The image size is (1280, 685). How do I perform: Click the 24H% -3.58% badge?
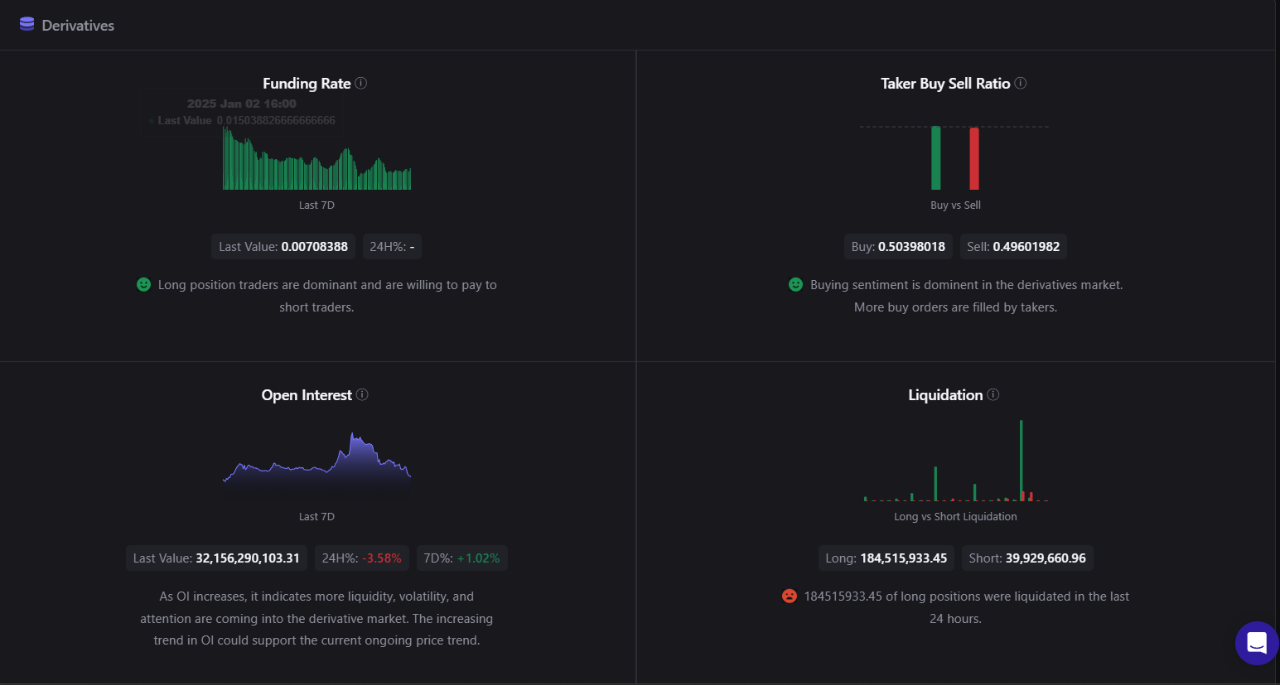[x=361, y=558]
